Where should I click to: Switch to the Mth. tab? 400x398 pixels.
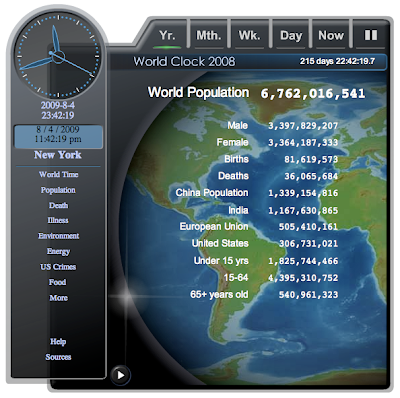[209, 35]
